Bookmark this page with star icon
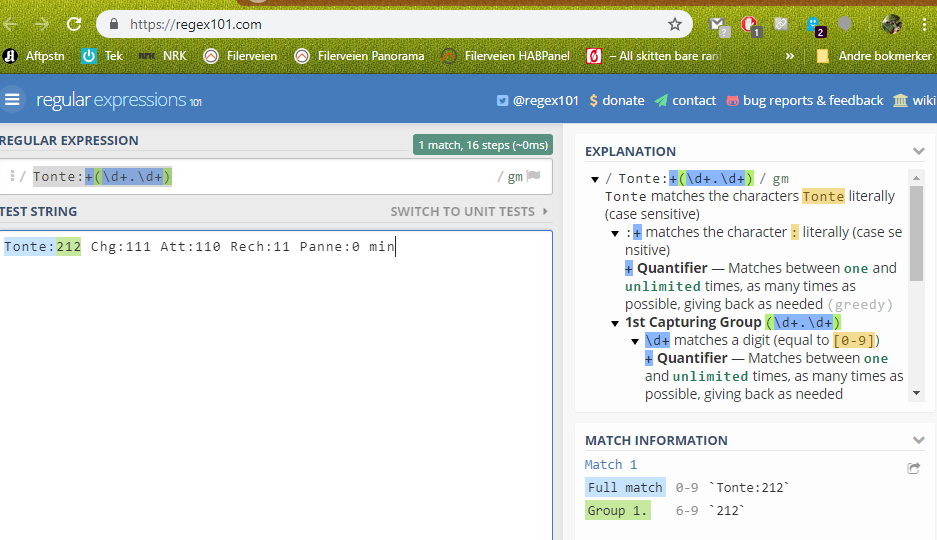This screenshot has height=540, width=937. click(x=675, y=24)
